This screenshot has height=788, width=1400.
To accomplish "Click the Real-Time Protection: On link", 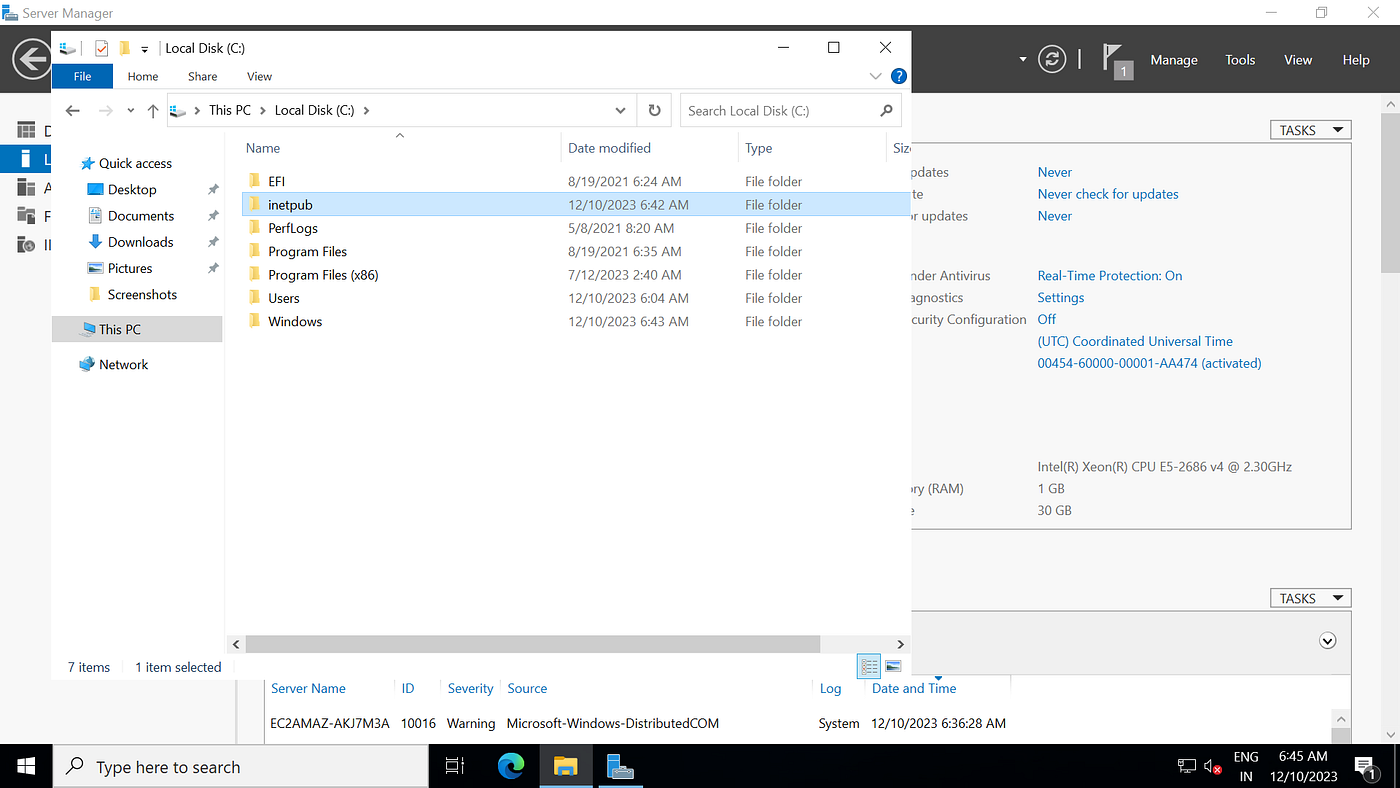I will [1110, 276].
